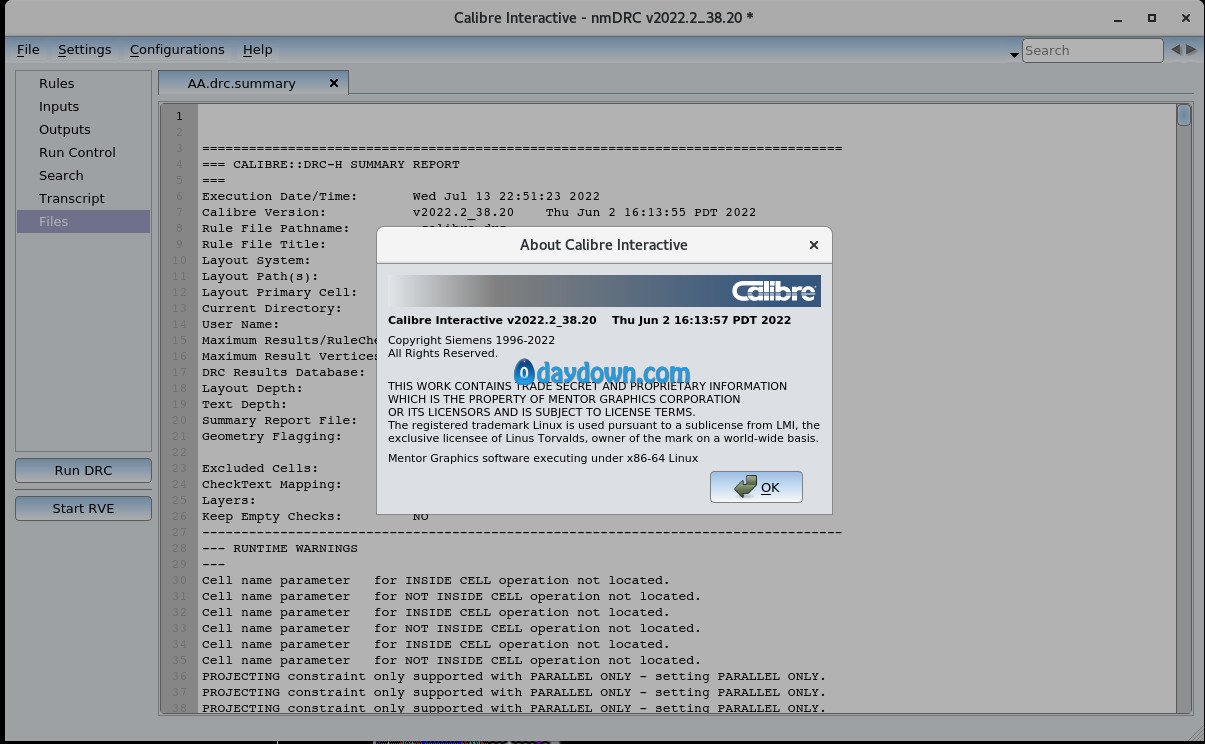Screen dimensions: 1205x744
Task: Close the About Calibre Interactive dialog
Action: point(813,244)
